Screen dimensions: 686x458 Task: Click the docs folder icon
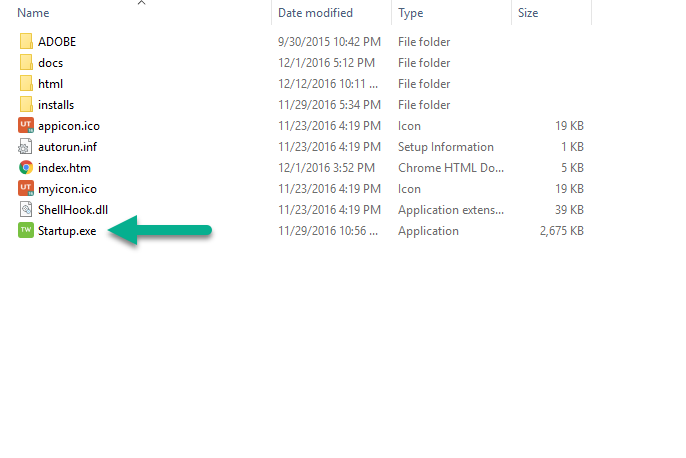pos(26,63)
